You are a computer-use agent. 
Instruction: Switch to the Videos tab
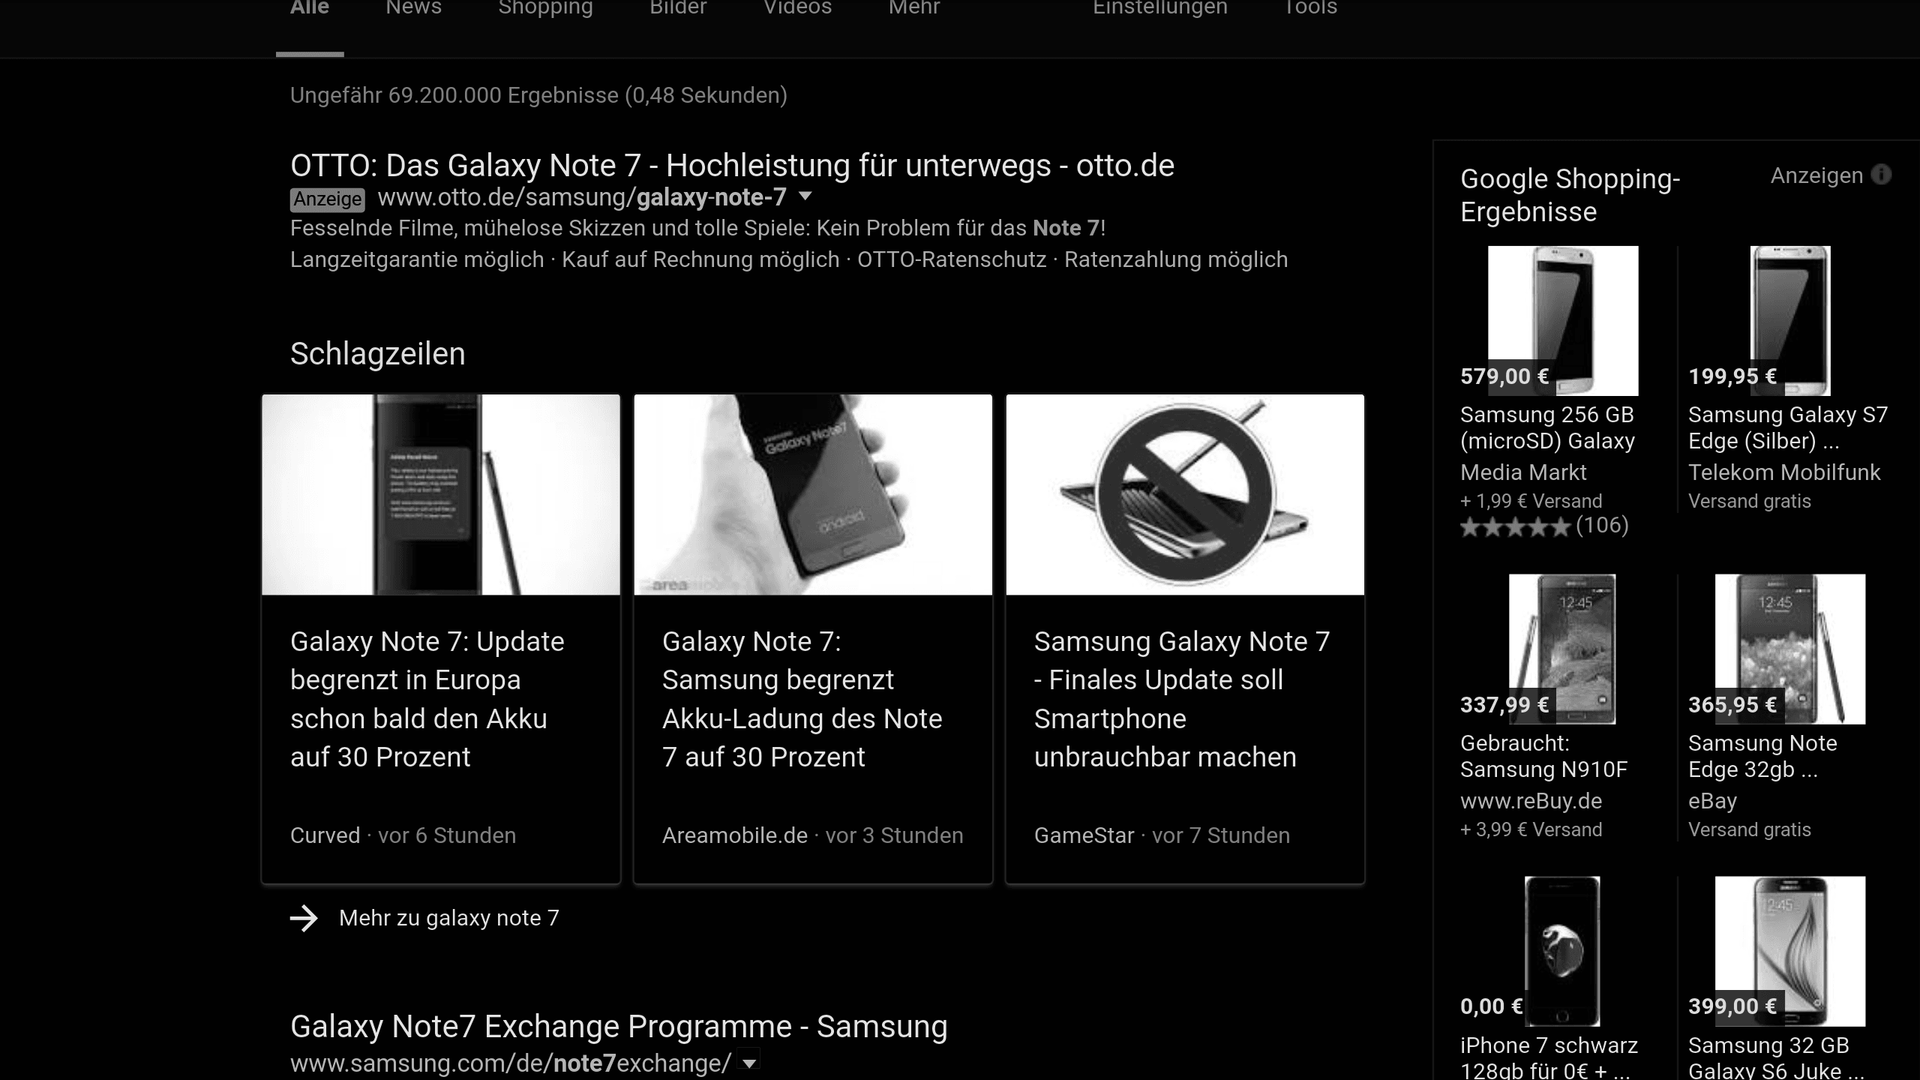pos(798,8)
